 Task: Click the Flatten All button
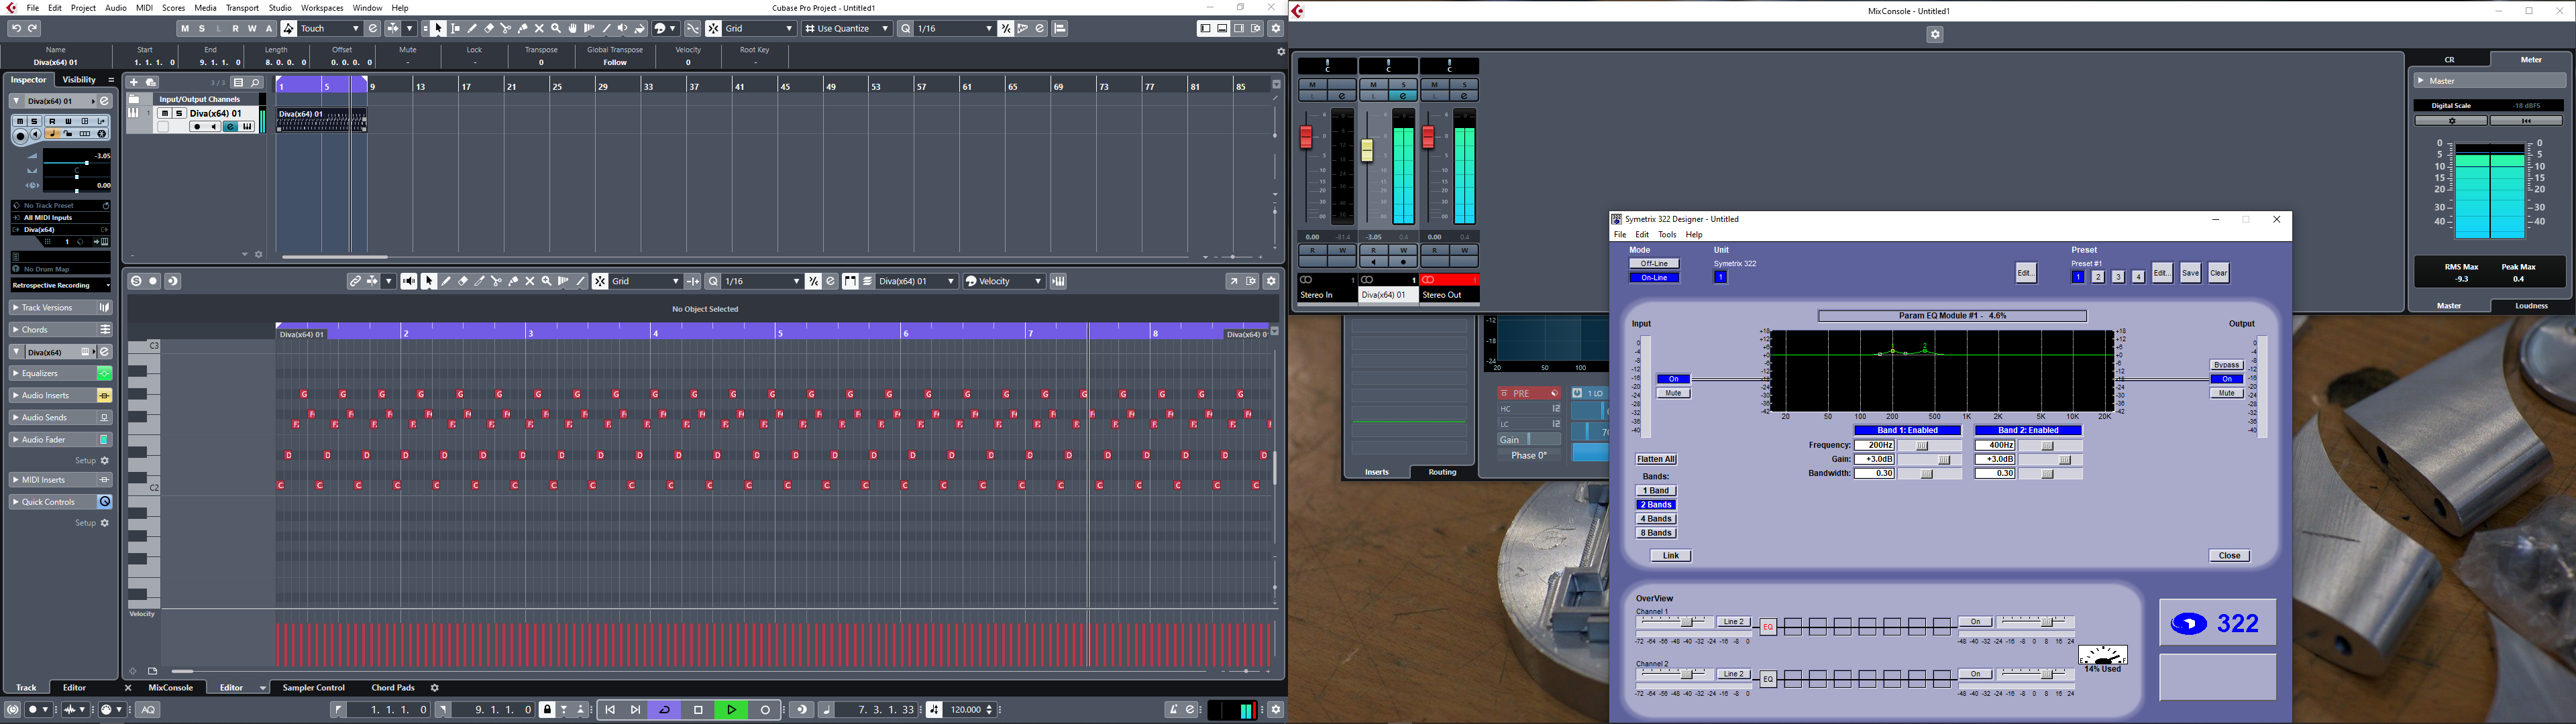point(1656,459)
